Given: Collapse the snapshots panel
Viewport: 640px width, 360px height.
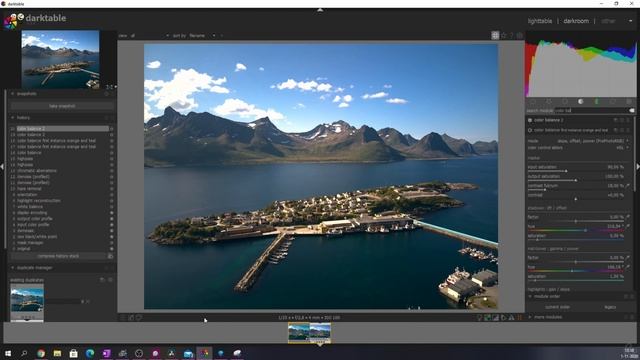Looking at the screenshot, I should pos(13,94).
